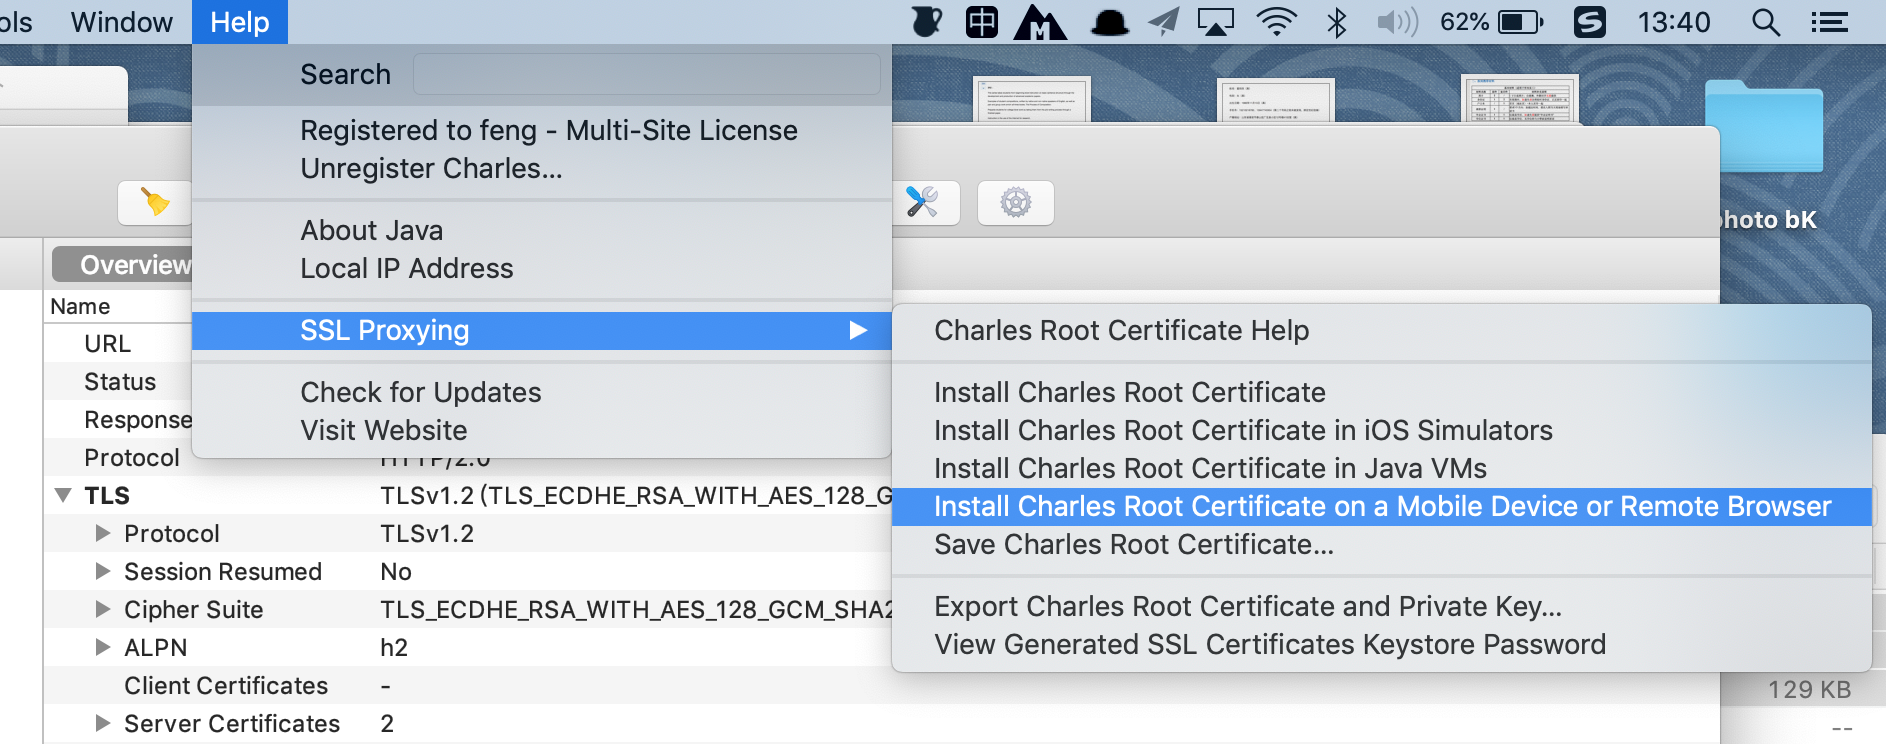Screen dimensions: 1886x744
Task: Choose Install Root Certificate in Java VMs
Action: point(1381,469)
